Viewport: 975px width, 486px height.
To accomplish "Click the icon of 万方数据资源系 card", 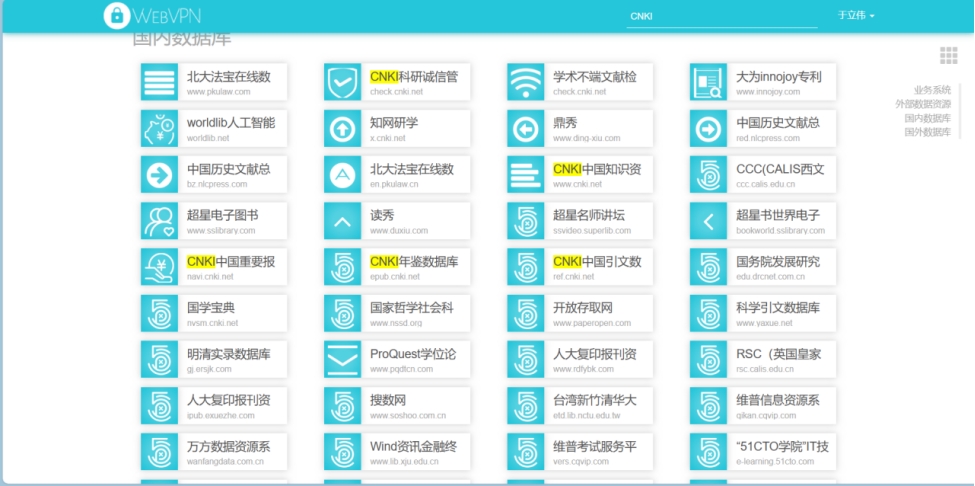I will (159, 452).
